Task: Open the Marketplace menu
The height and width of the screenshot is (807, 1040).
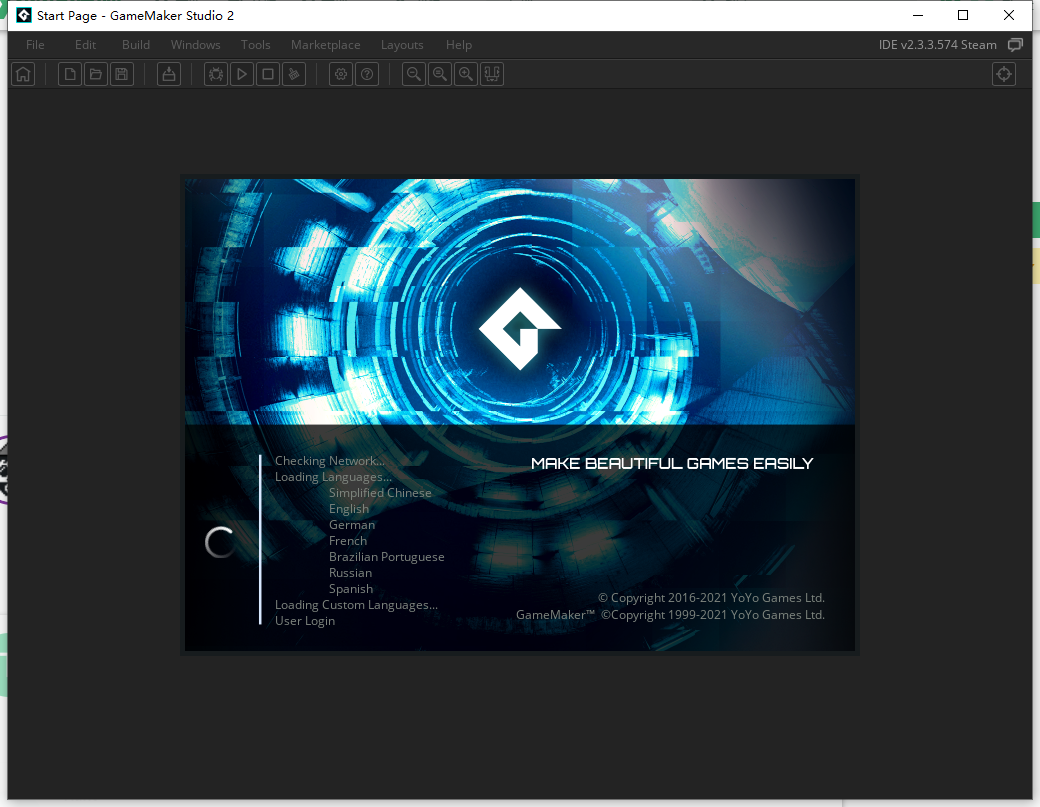Action: pos(326,44)
